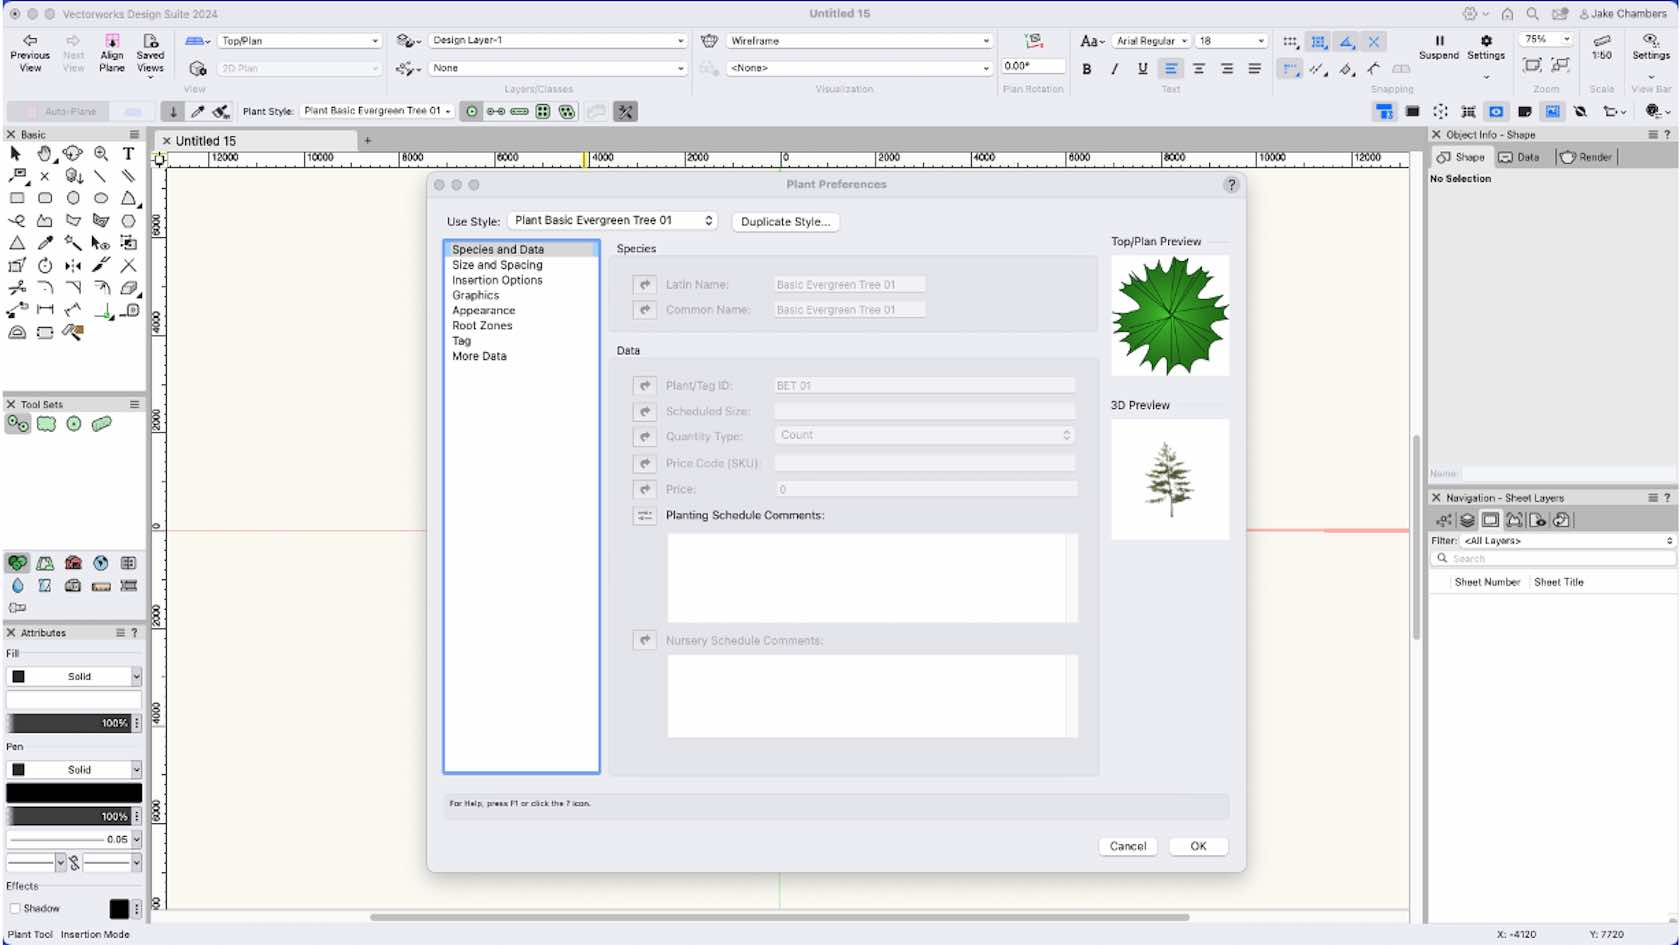Click the sheet layers search field

[x=1551, y=558]
